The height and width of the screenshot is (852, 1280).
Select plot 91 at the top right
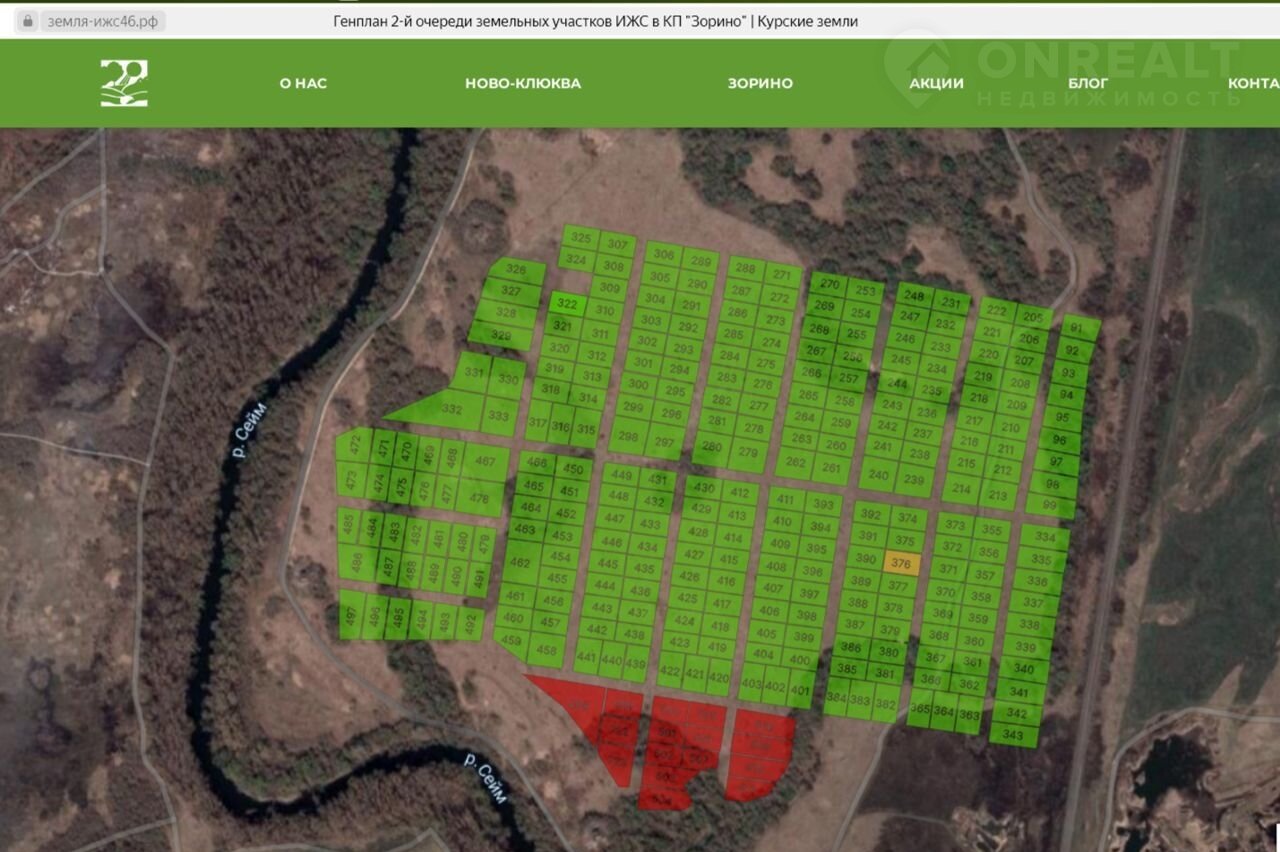tap(1077, 329)
